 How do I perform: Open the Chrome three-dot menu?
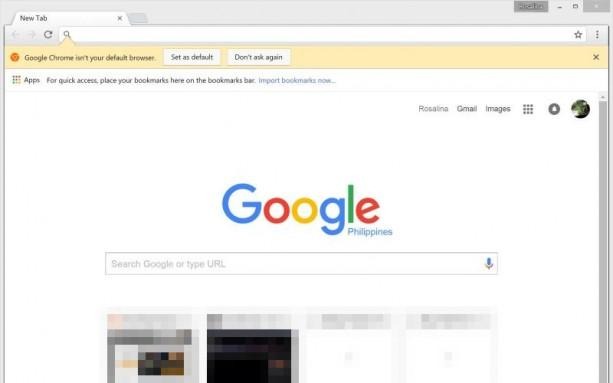coord(597,34)
